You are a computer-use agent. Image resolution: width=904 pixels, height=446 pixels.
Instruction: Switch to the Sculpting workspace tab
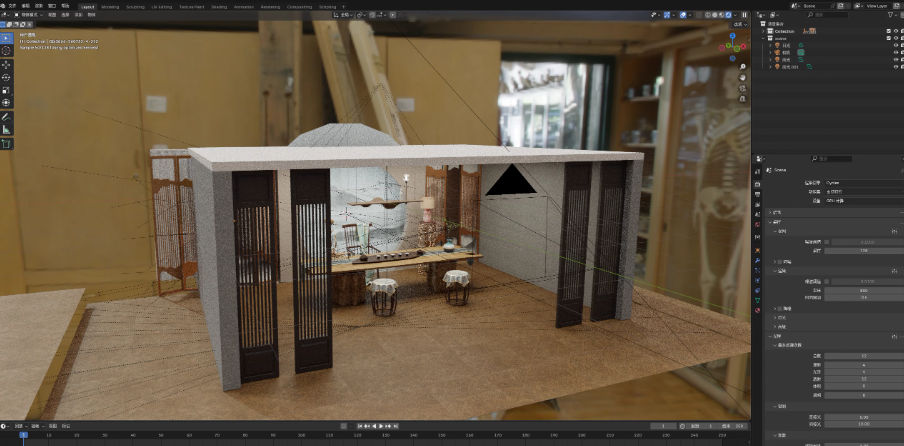[135, 6]
